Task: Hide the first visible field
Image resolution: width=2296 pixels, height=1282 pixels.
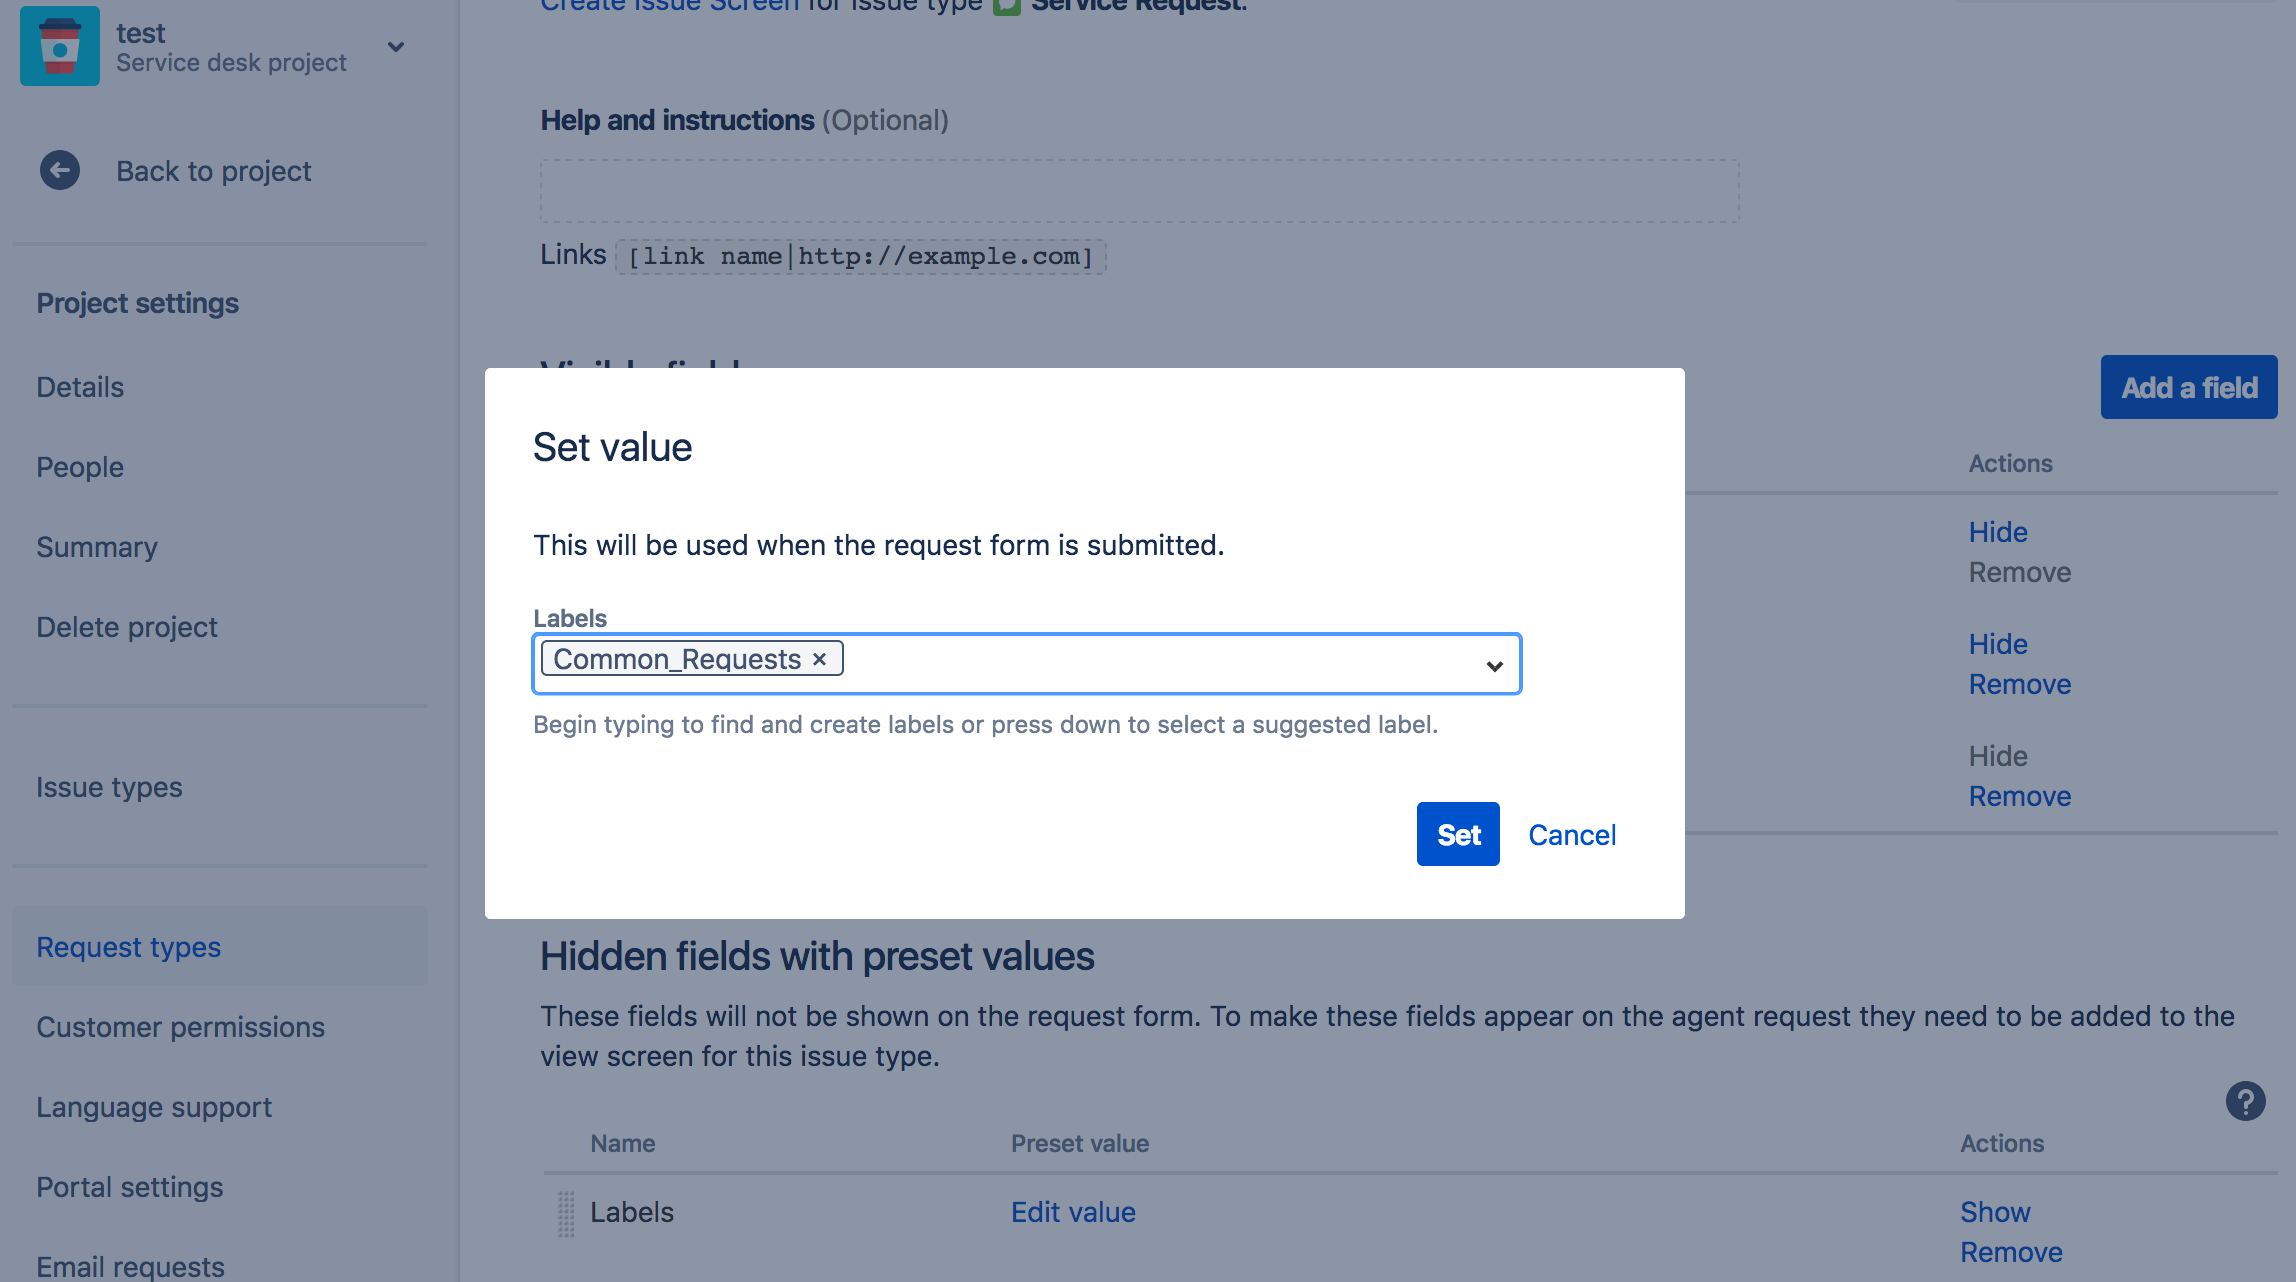Action: click(1997, 531)
